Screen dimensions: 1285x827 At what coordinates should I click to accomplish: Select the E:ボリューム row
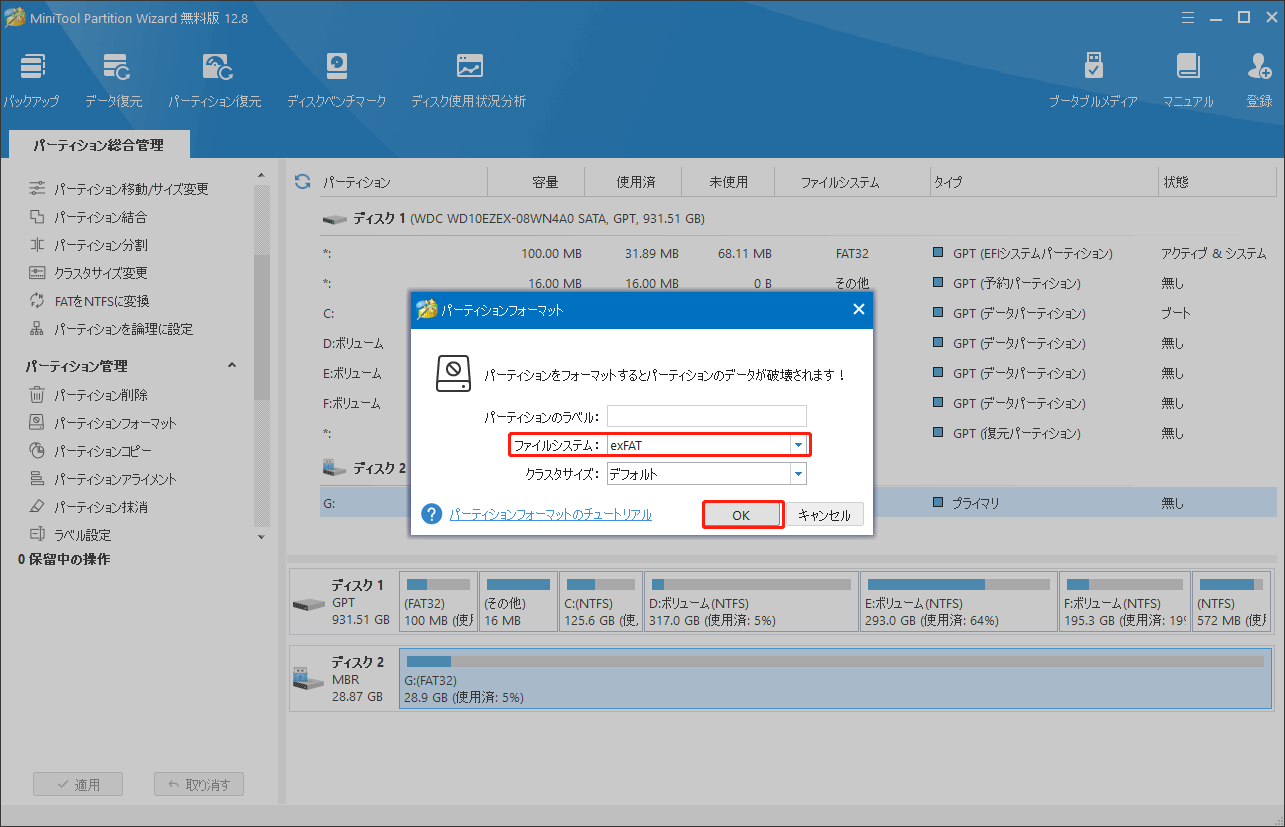pos(797,373)
